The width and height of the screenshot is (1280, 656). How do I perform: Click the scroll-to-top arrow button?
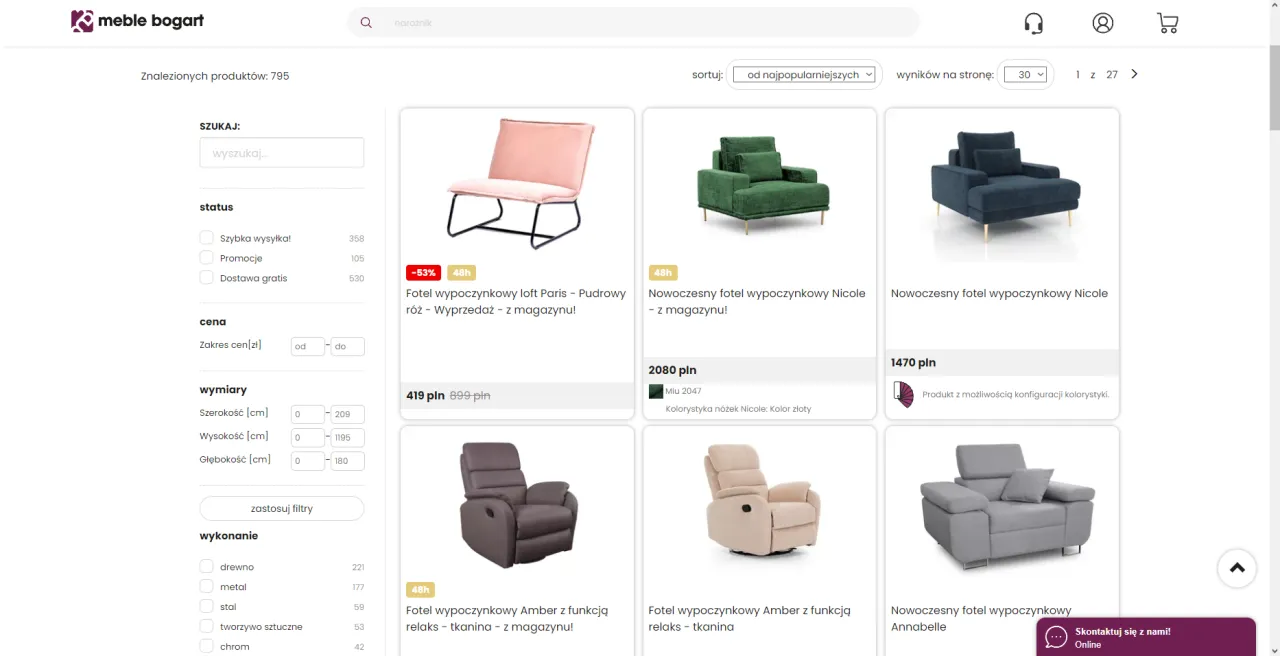click(1237, 568)
